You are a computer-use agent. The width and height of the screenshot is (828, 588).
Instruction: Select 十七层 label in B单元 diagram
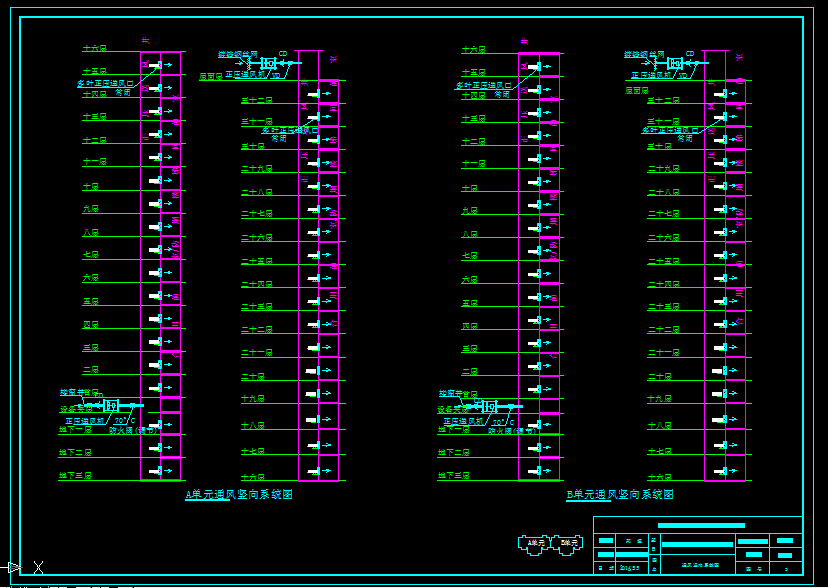coord(660,451)
